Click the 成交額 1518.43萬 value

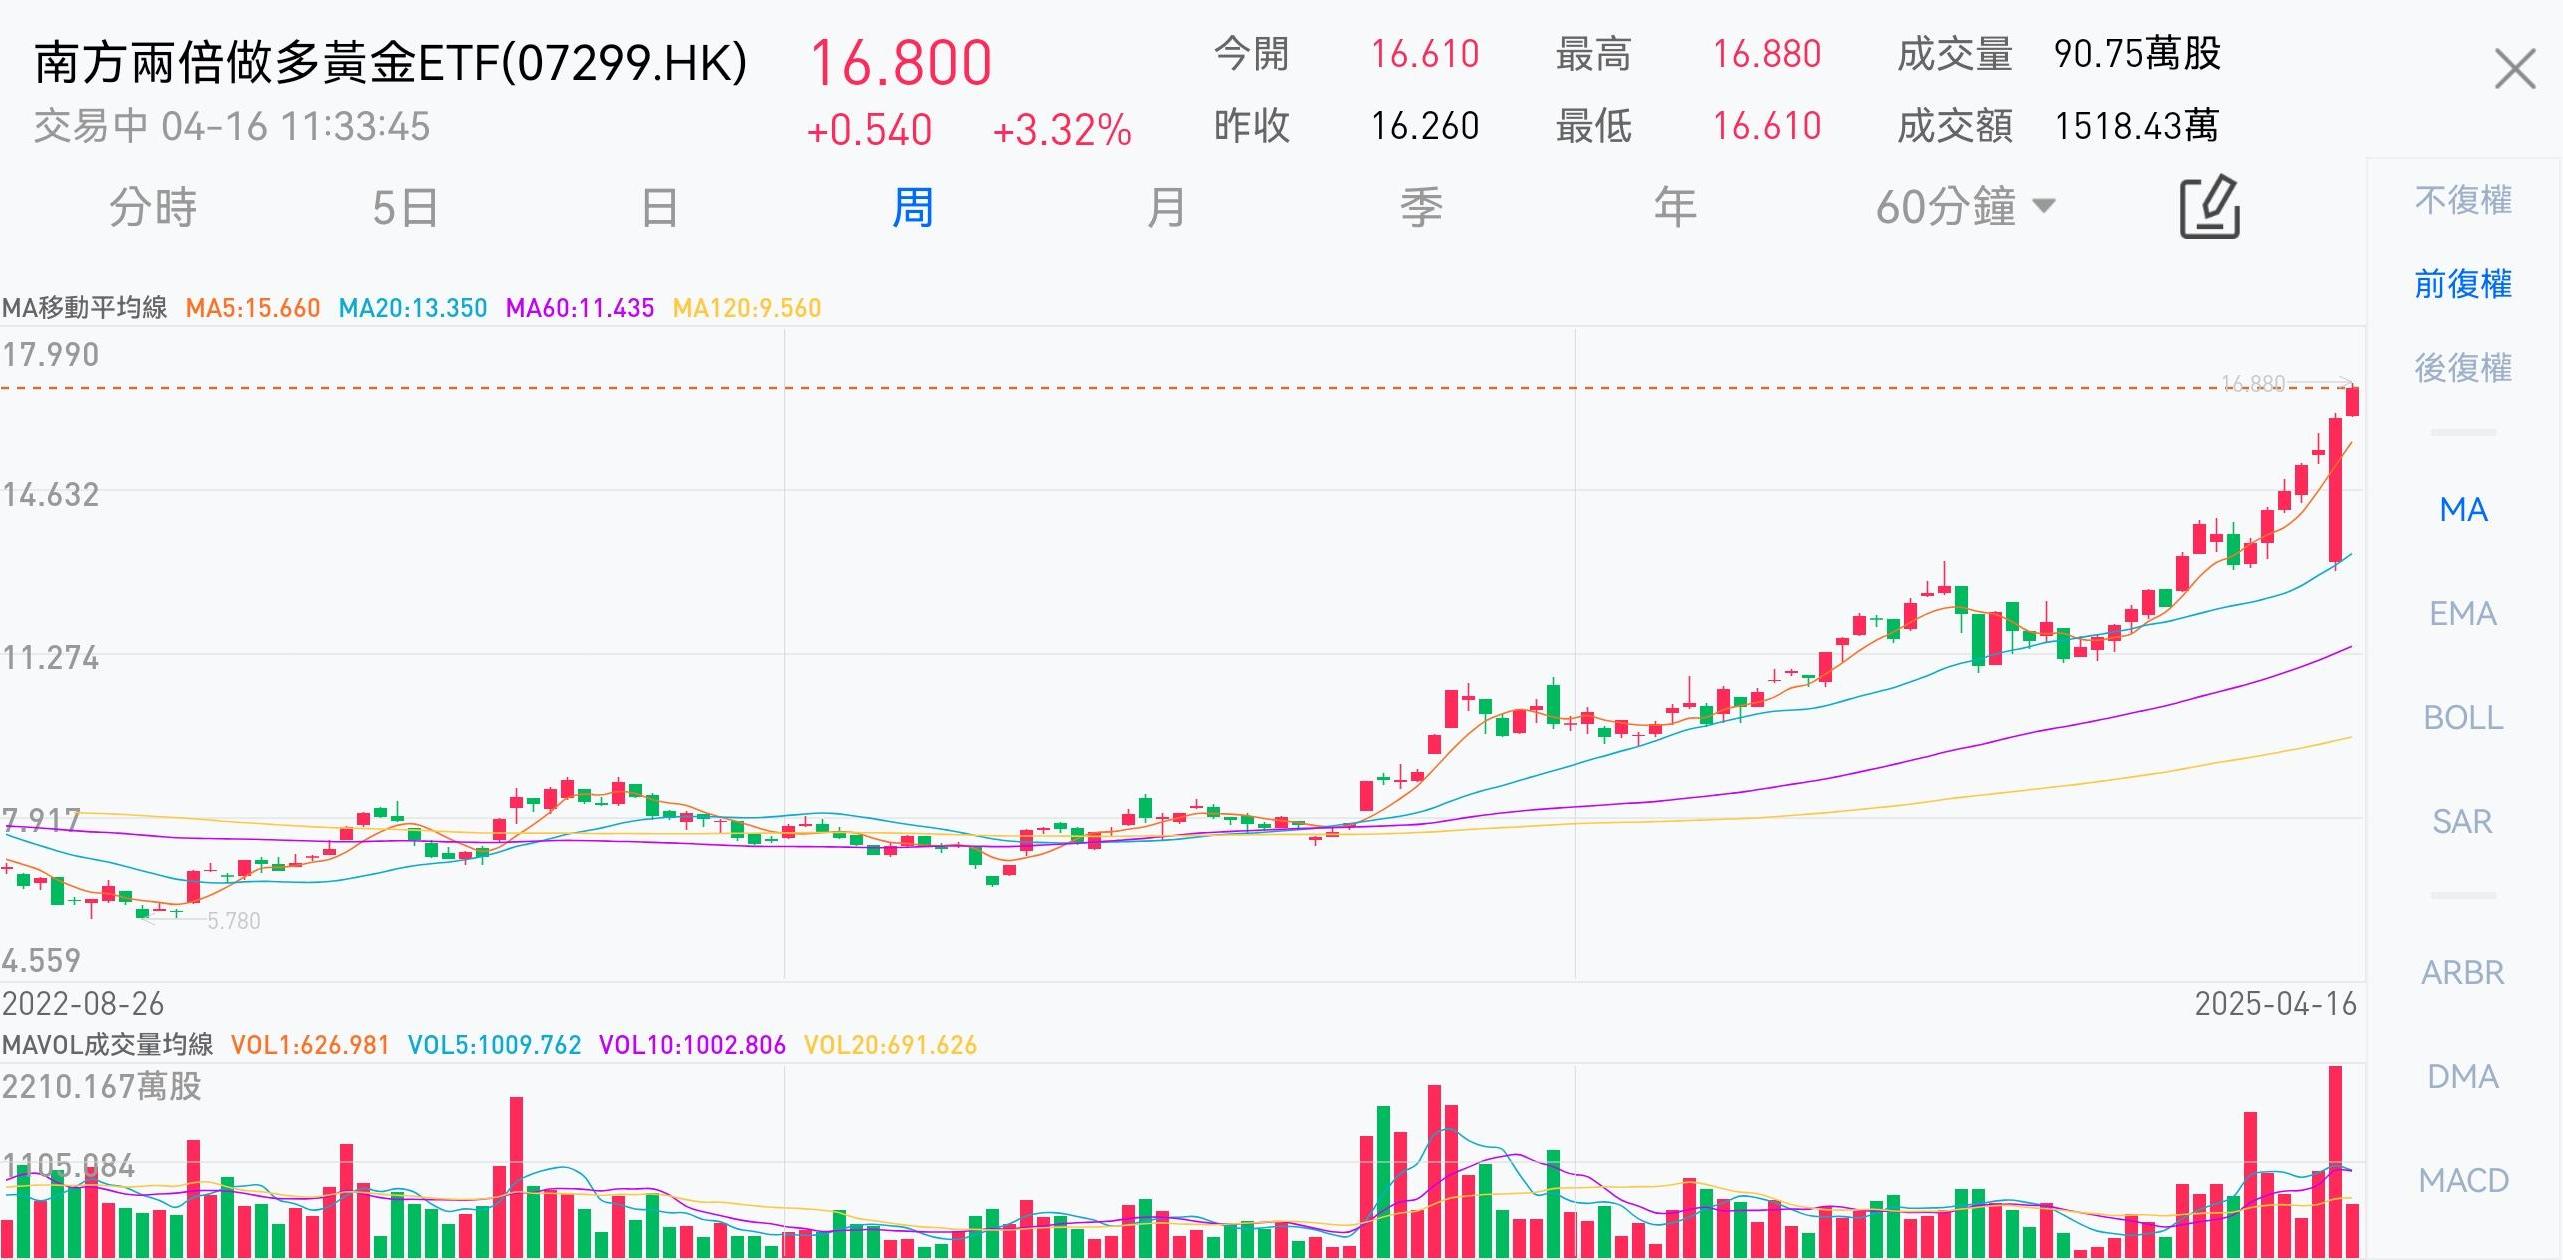pyautogui.click(x=2136, y=126)
